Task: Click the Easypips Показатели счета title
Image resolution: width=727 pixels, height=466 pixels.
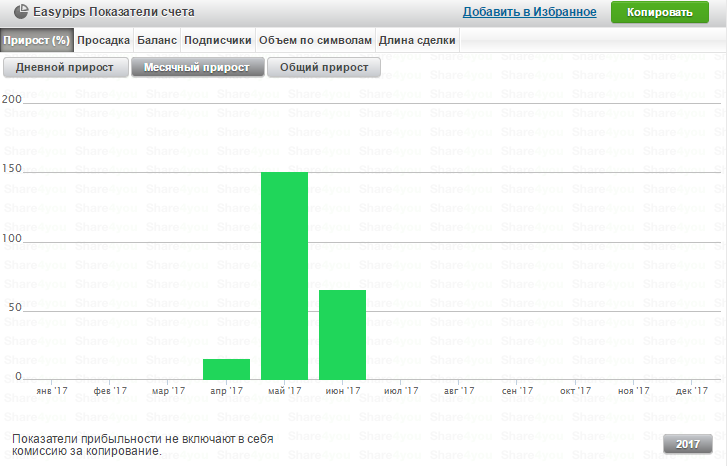Action: tap(114, 12)
